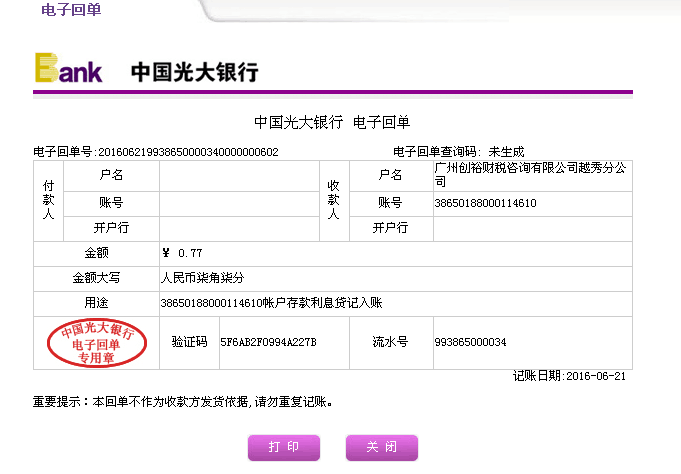Viewport: 681px width, 474px height.
Task: Click the posting date 2016-06-21
Action: [x=596, y=376]
